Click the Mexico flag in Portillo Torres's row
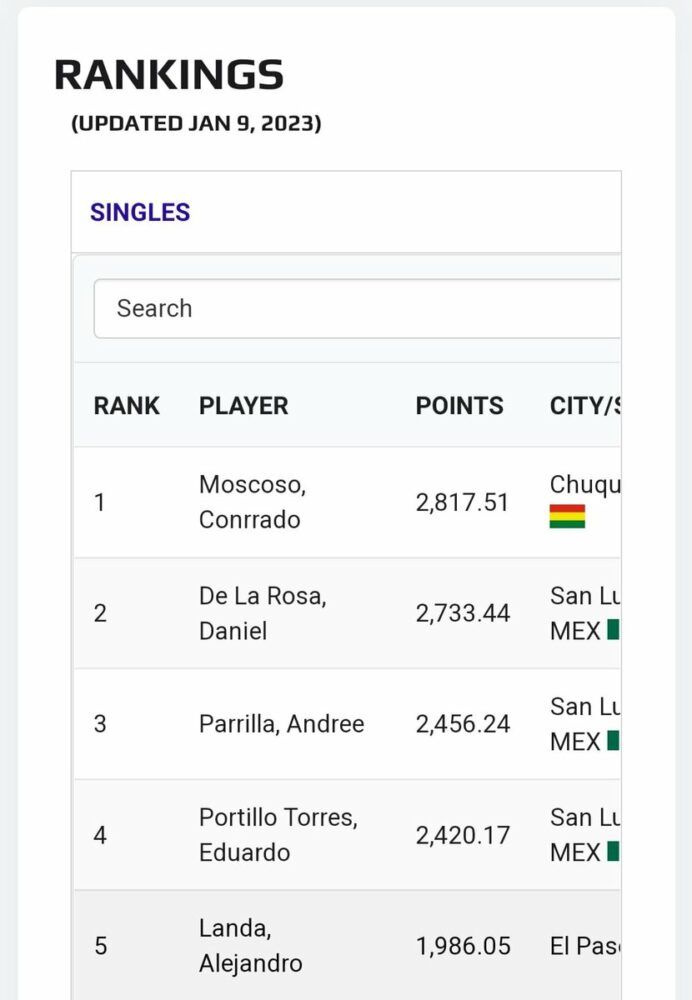Screen dimensions: 692x1000 [613, 852]
